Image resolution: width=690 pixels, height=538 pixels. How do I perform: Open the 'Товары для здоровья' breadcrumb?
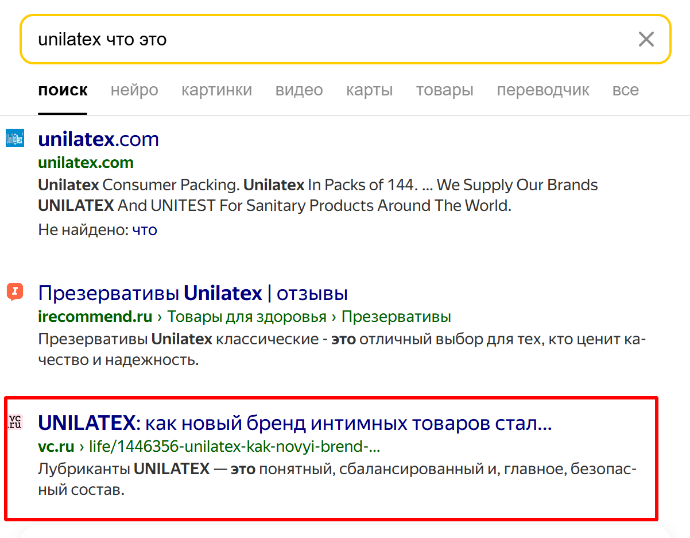[x=247, y=316]
